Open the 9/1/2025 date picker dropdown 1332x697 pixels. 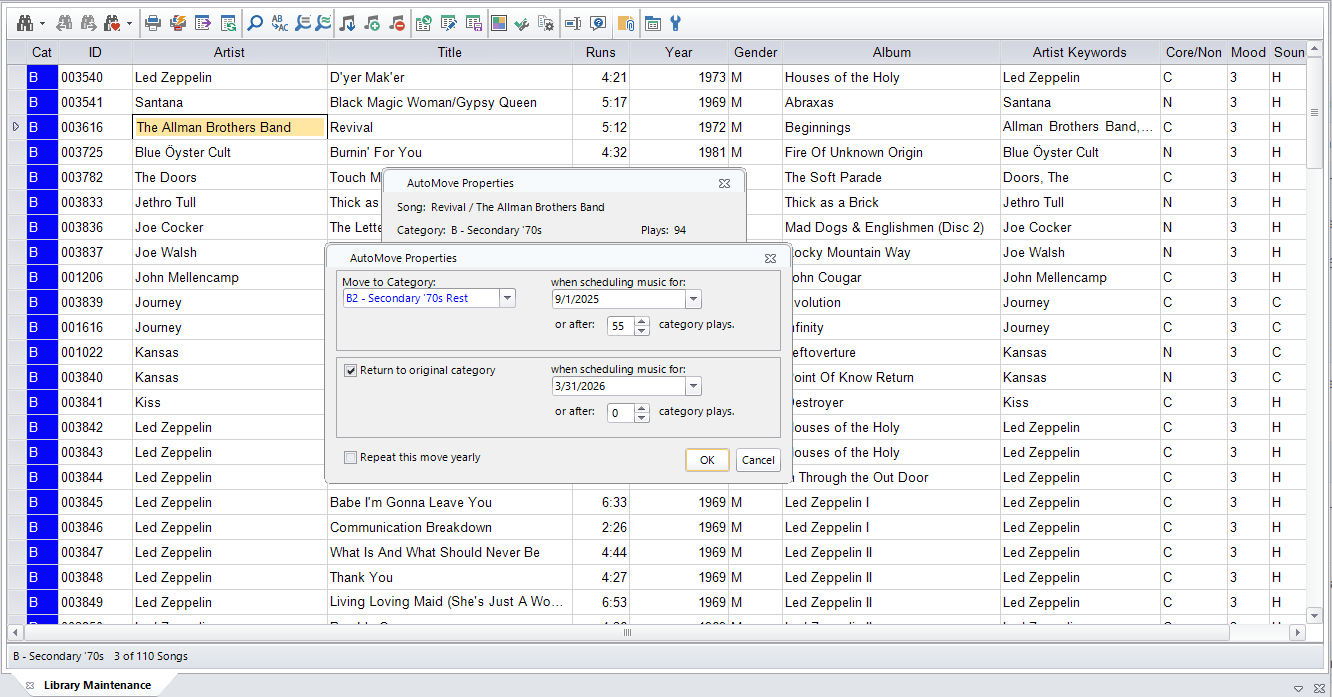(693, 299)
